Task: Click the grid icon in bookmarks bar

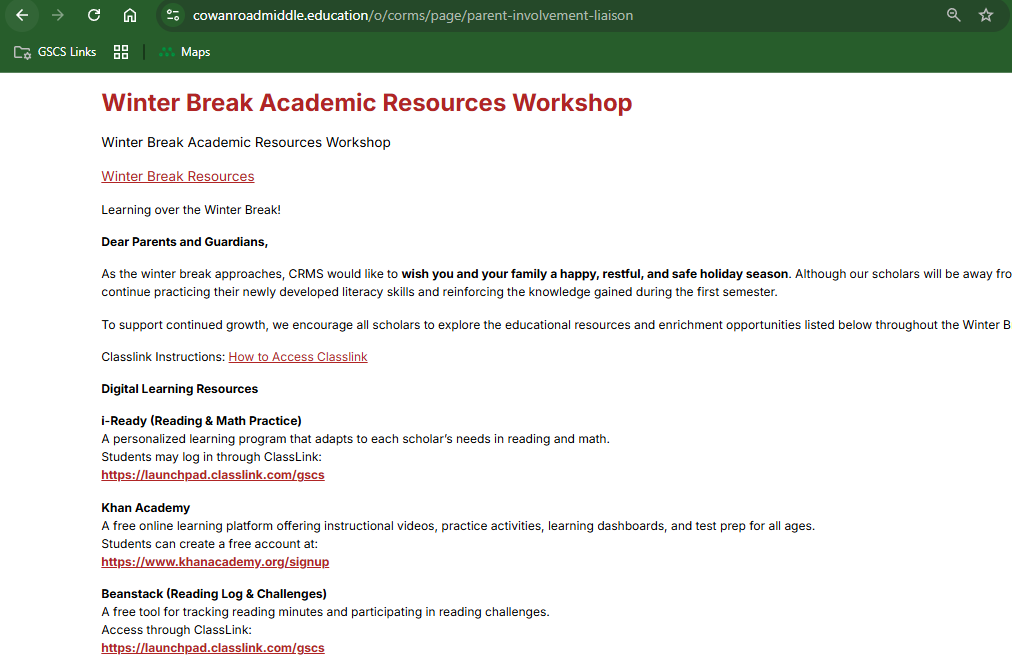Action: coord(121,52)
